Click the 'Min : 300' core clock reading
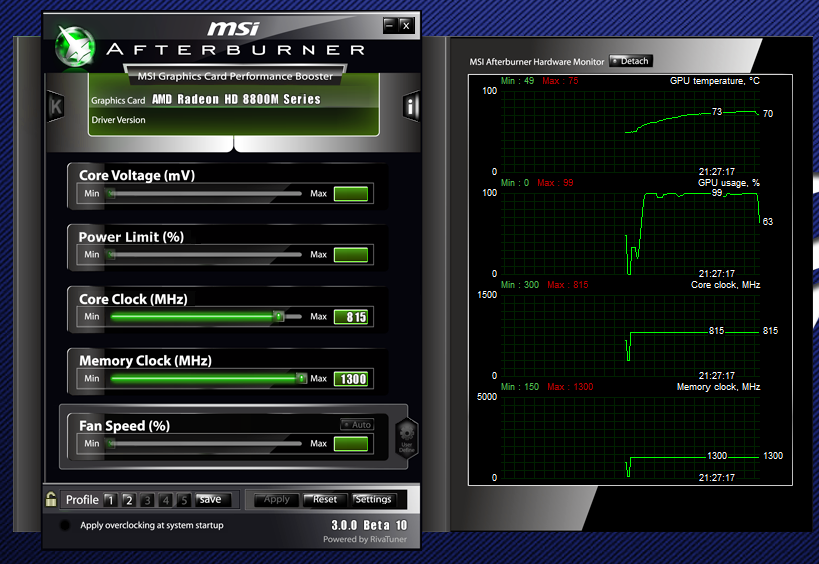 (x=520, y=285)
